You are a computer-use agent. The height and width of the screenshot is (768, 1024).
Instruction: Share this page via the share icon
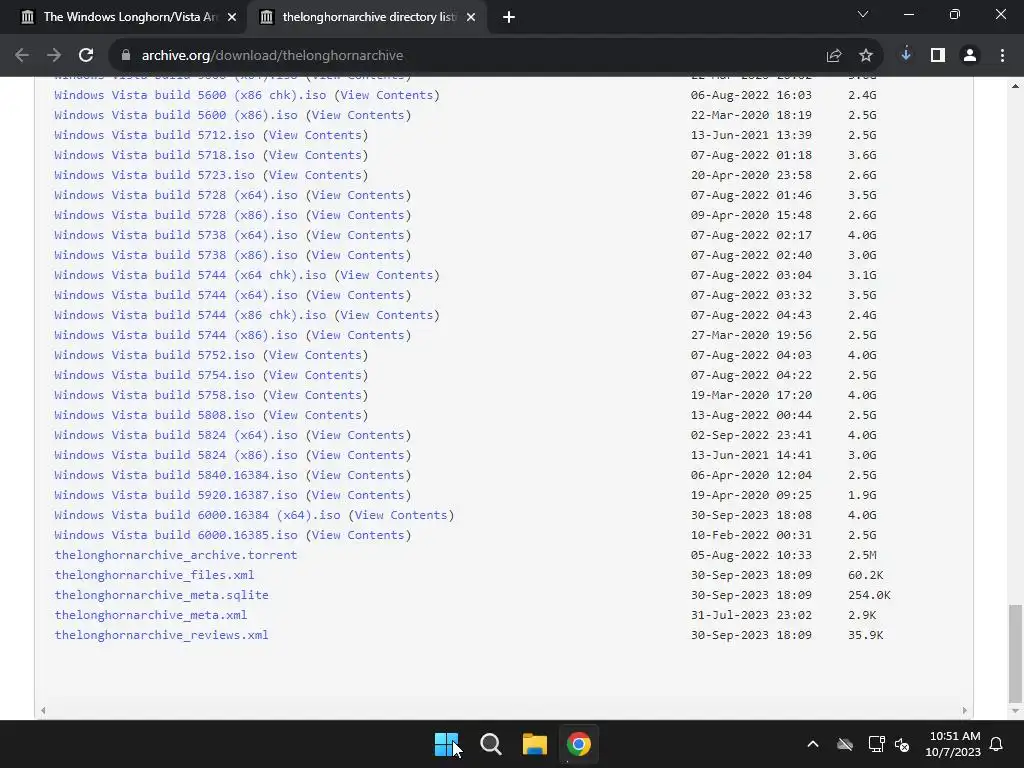(833, 56)
